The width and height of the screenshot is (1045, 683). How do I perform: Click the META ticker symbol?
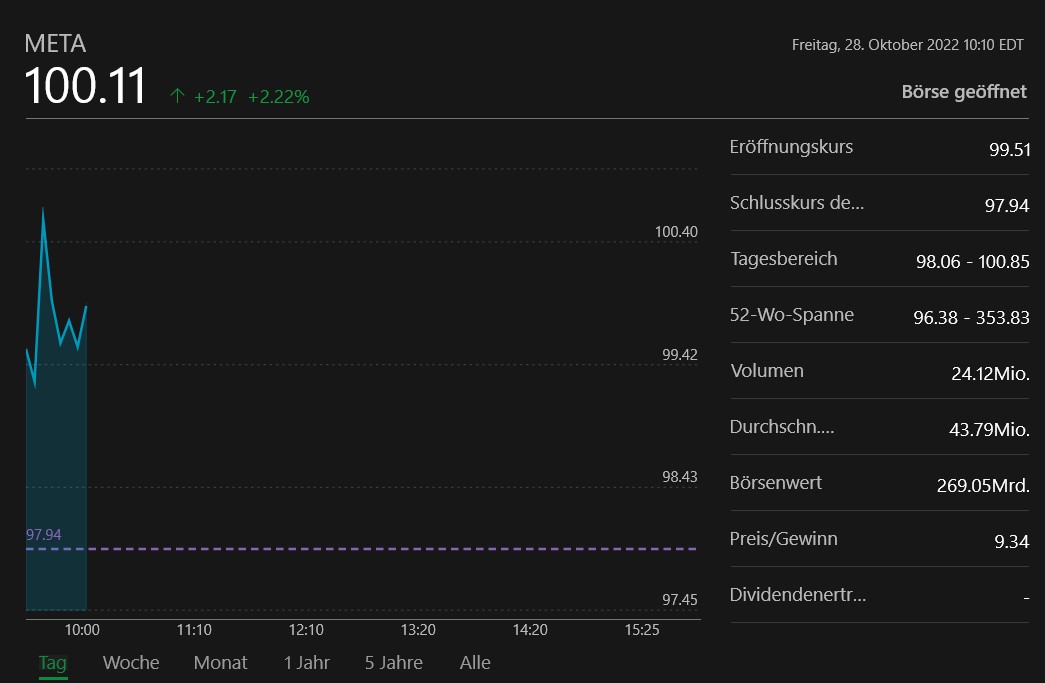(55, 44)
